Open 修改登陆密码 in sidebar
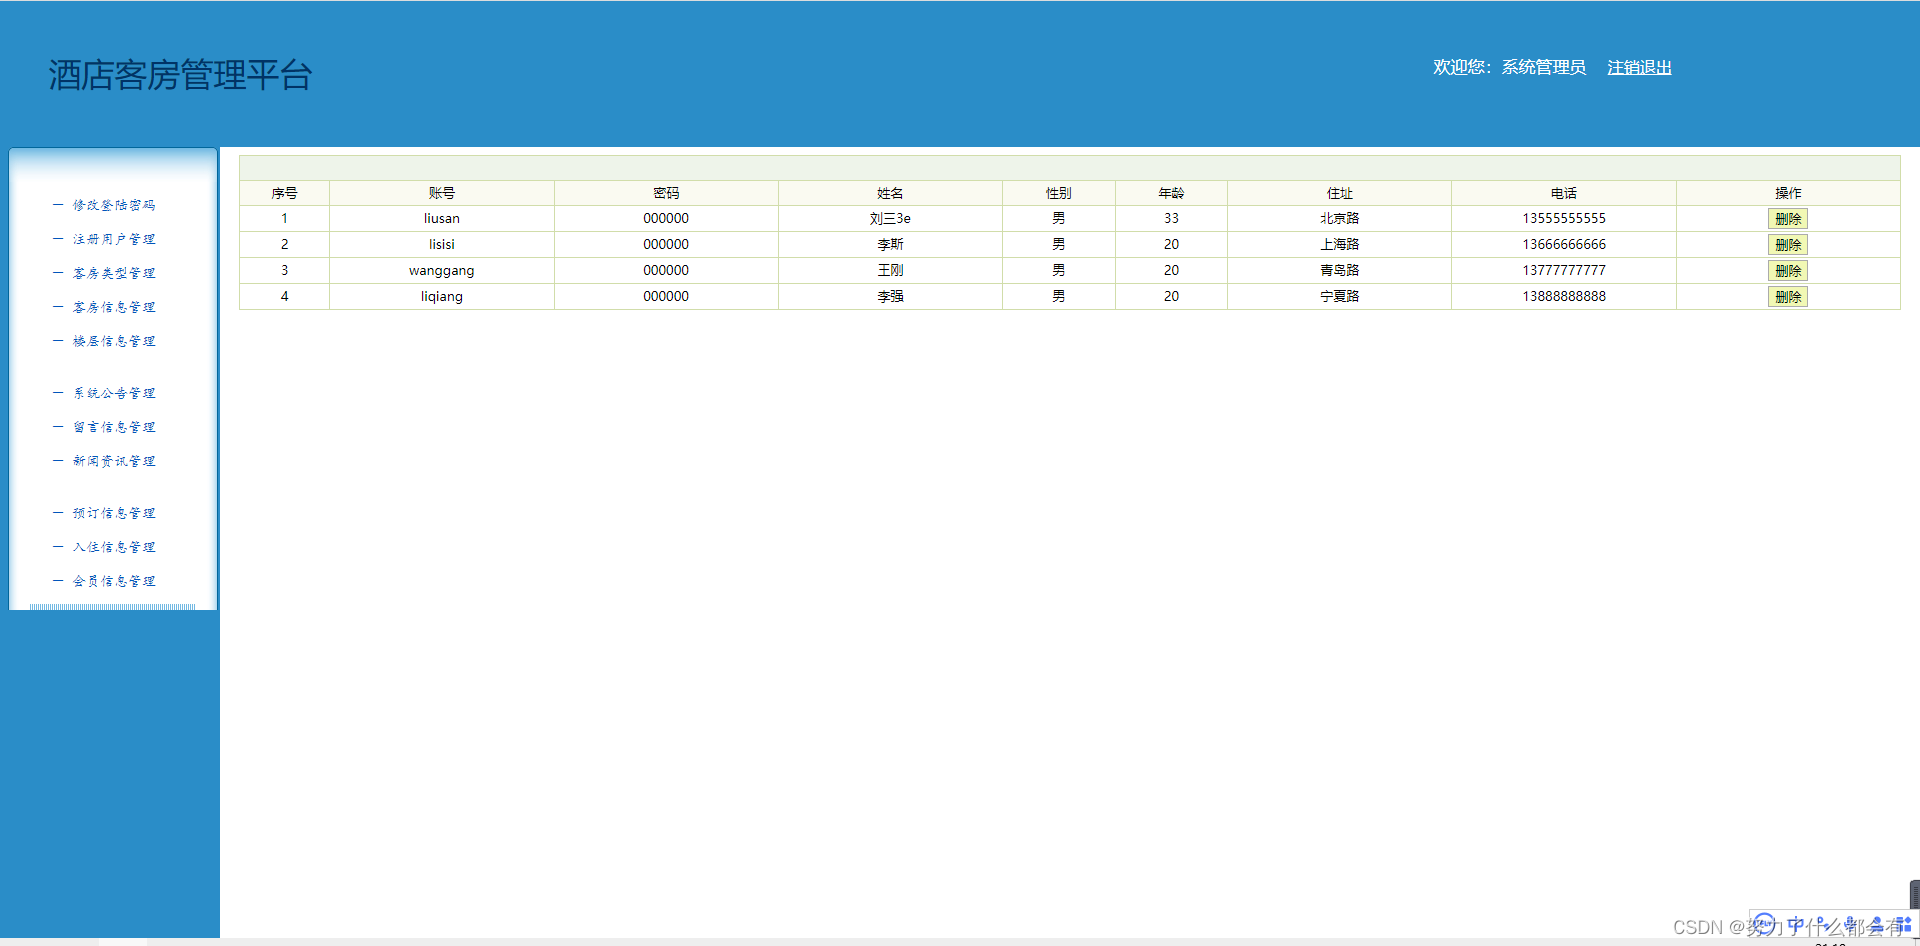The image size is (1920, 946). coord(114,205)
